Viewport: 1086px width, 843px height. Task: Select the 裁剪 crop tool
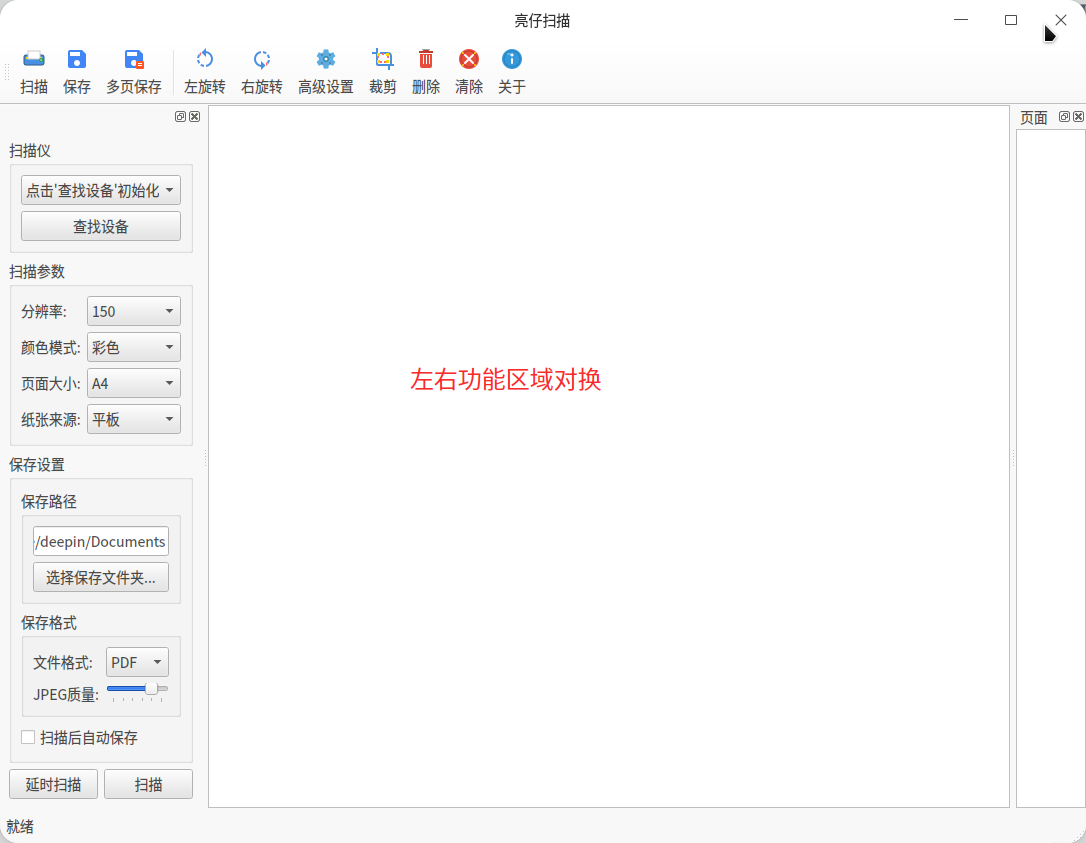[382, 60]
